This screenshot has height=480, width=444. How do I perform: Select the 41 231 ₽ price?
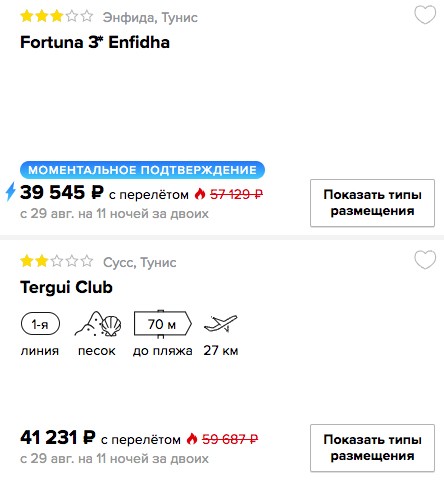(58, 437)
